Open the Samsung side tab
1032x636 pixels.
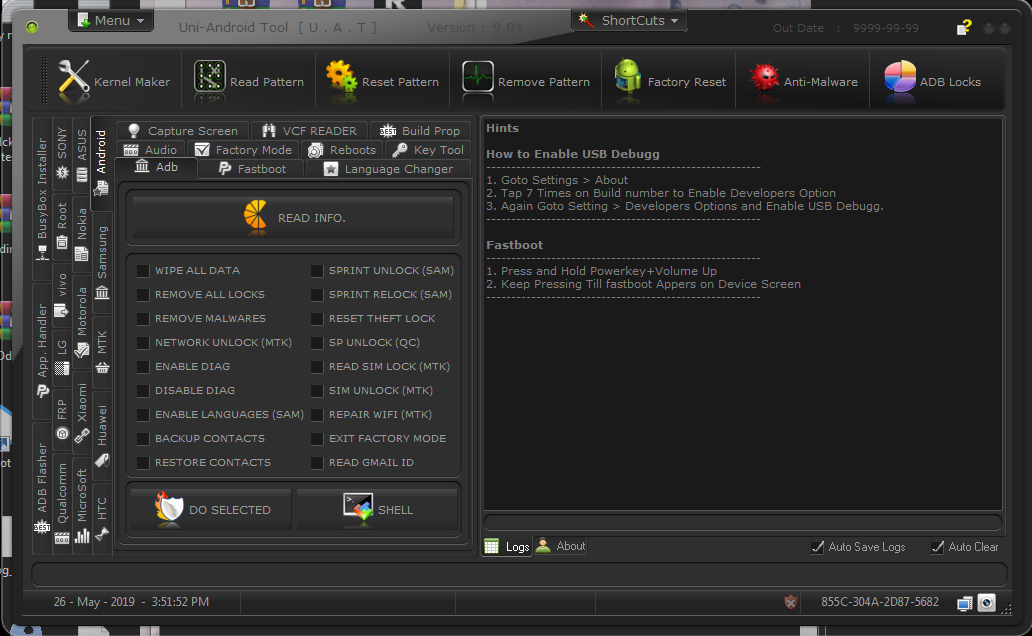tap(102, 262)
